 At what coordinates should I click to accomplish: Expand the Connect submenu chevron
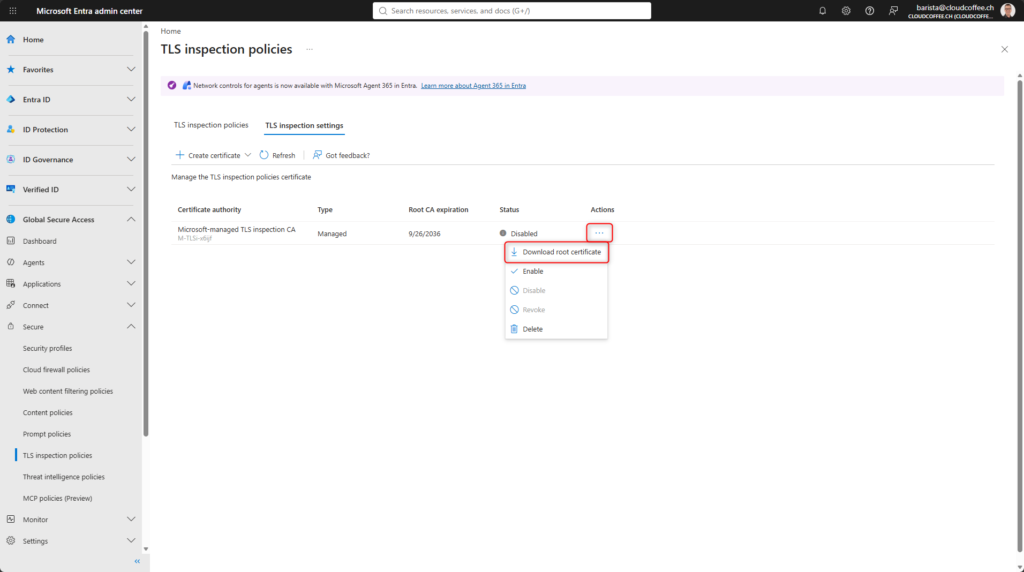131,306
